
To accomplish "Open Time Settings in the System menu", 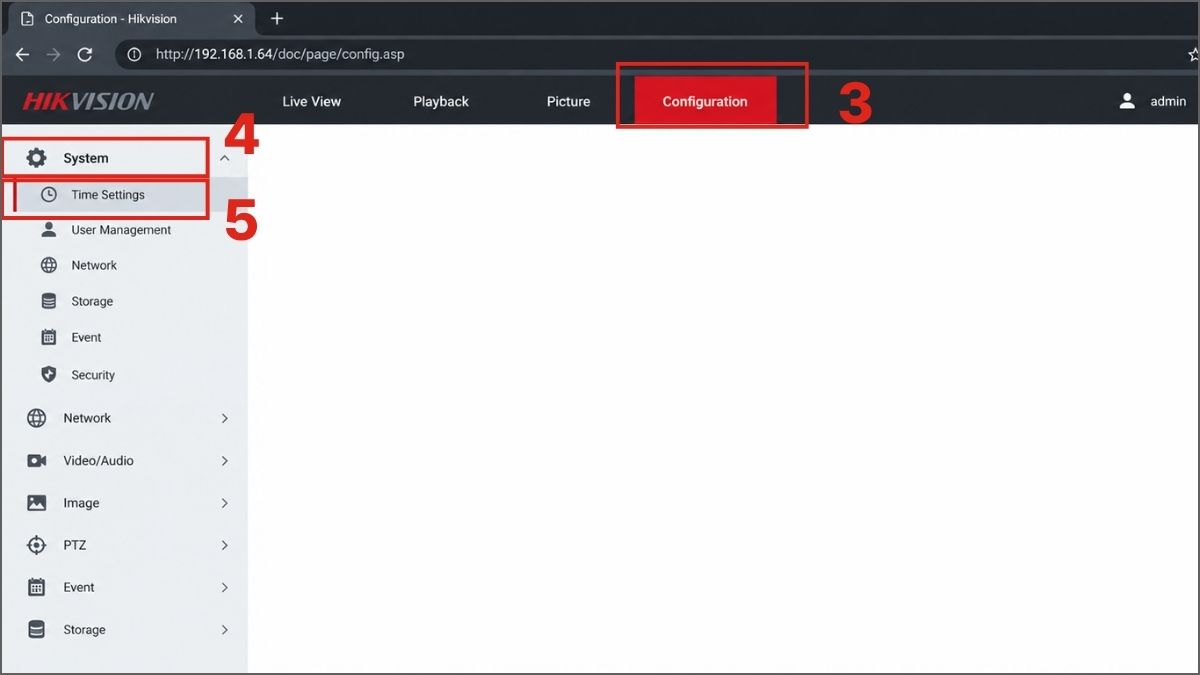I will coord(124,195).
